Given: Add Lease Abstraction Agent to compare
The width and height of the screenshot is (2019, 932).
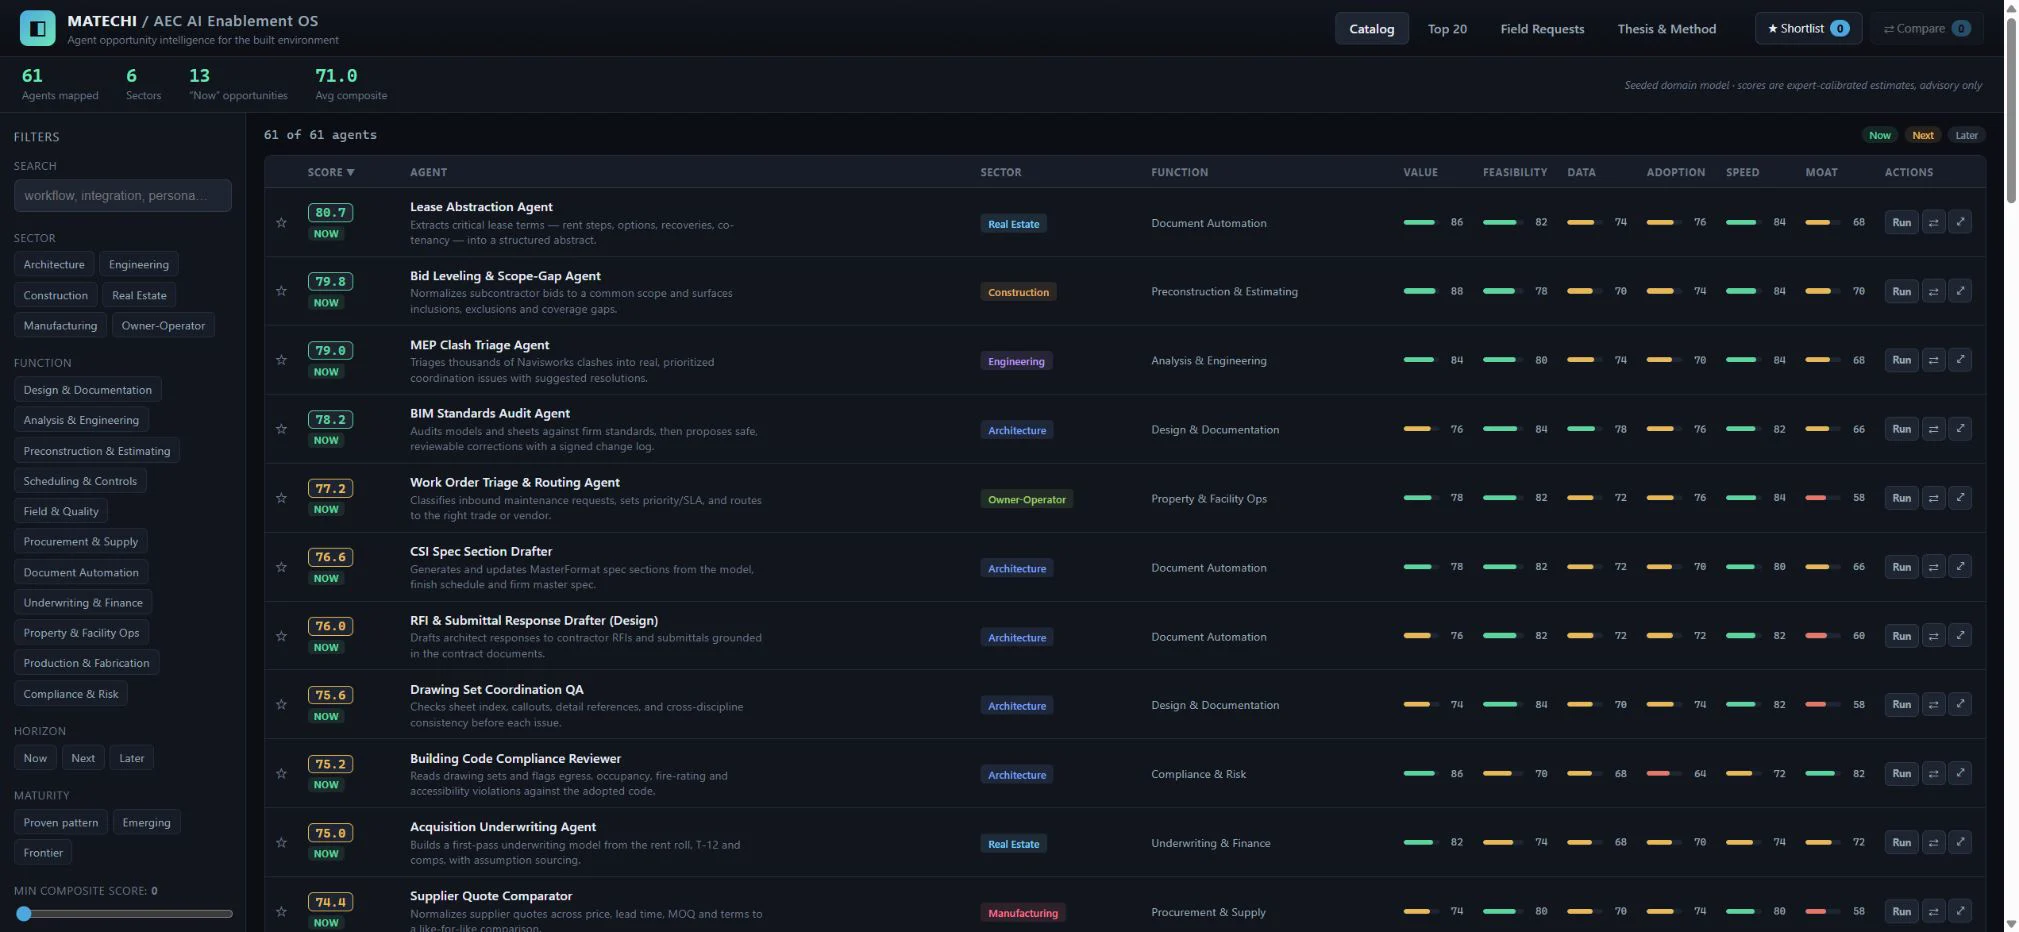Looking at the screenshot, I should click(1933, 222).
